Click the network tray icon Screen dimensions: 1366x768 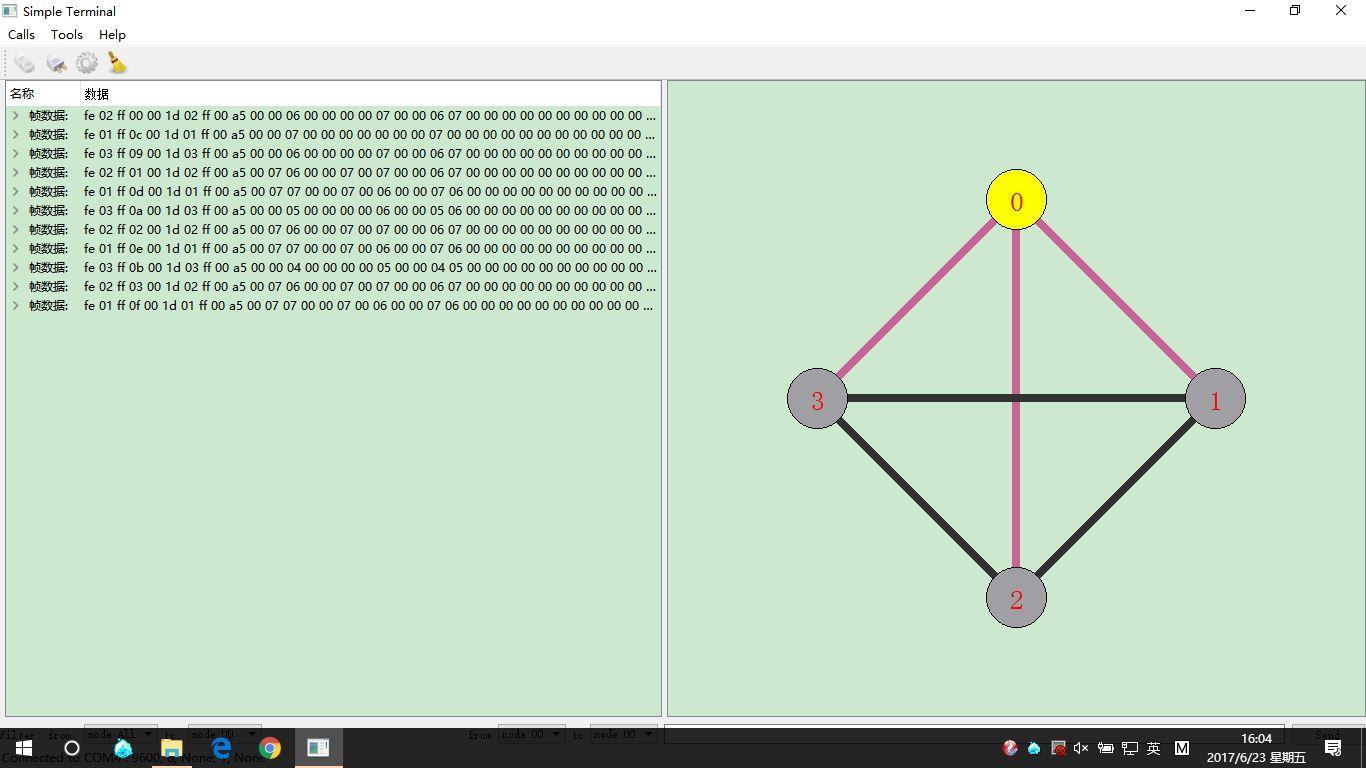coord(1130,748)
